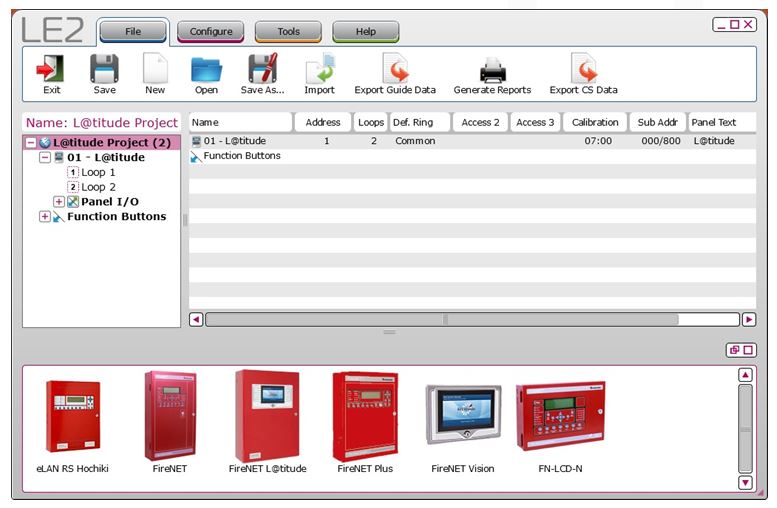Switch to the Configure tab
Screen dimensions: 777x508
tap(211, 32)
